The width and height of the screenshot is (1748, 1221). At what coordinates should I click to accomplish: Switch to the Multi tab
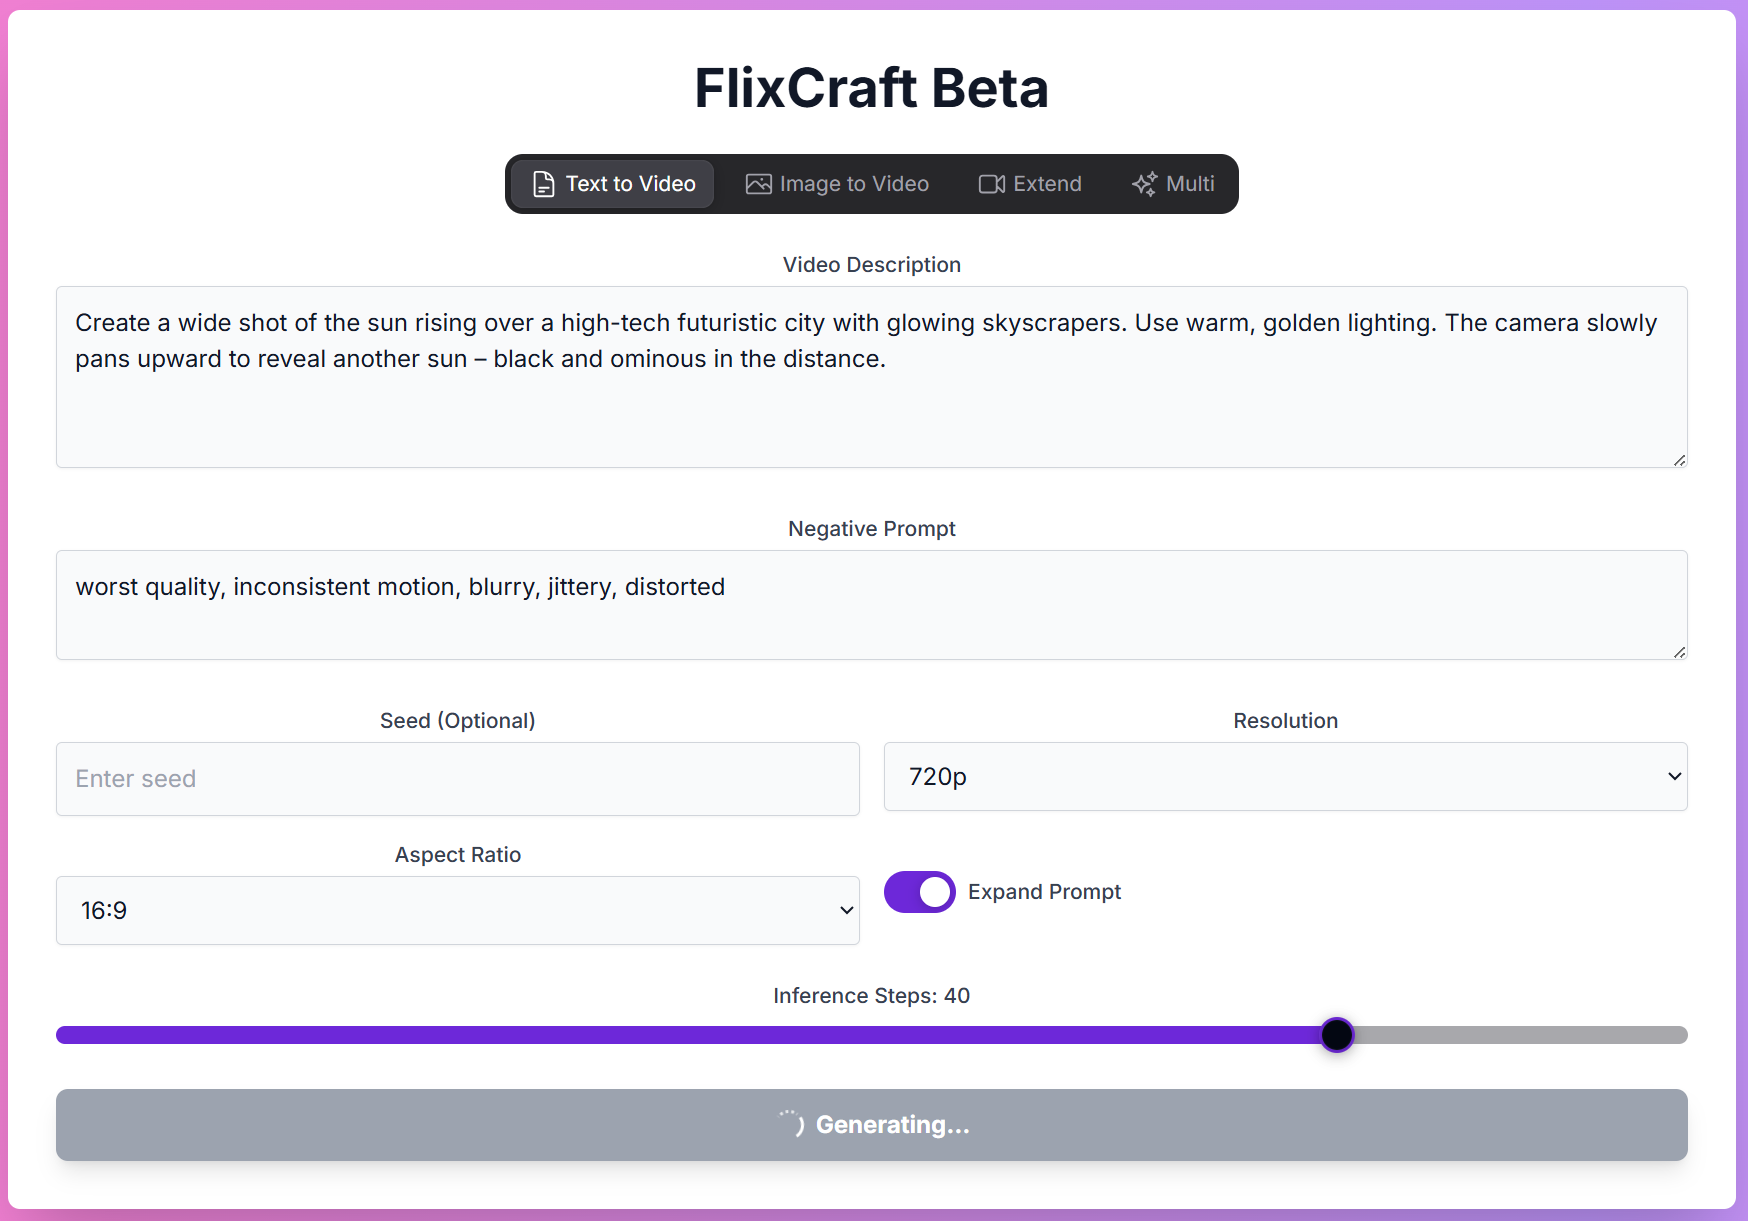coord(1173,184)
